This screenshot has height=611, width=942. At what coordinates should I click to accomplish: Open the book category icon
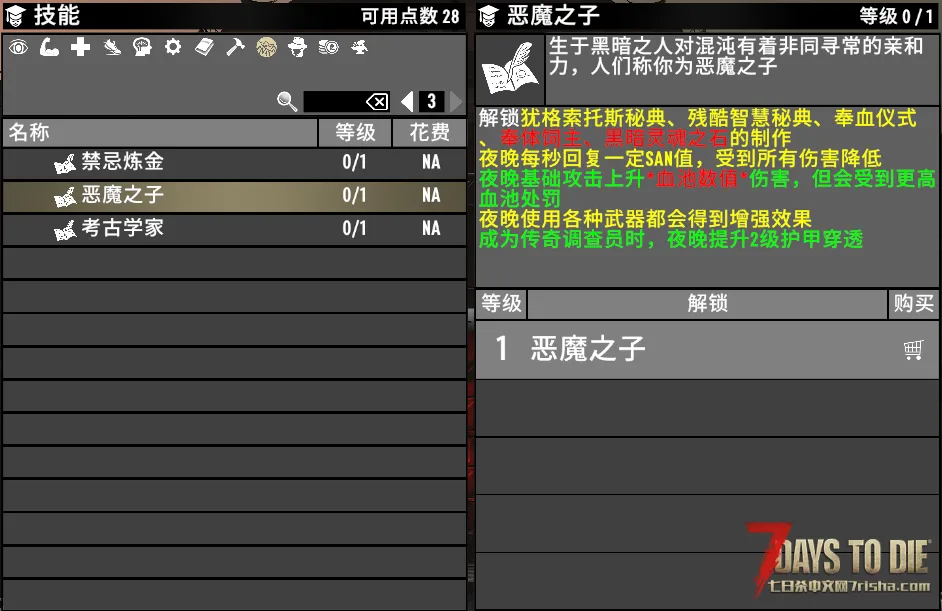(x=204, y=47)
